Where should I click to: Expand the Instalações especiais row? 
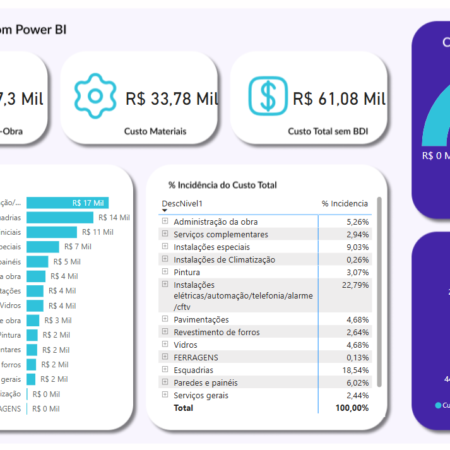(165, 246)
